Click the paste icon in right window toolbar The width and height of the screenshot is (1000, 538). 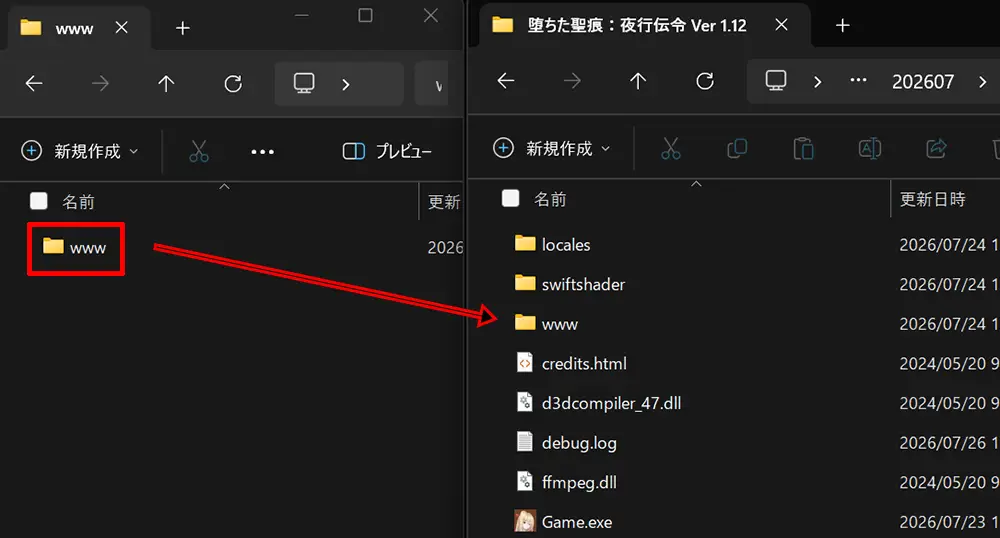(804, 149)
